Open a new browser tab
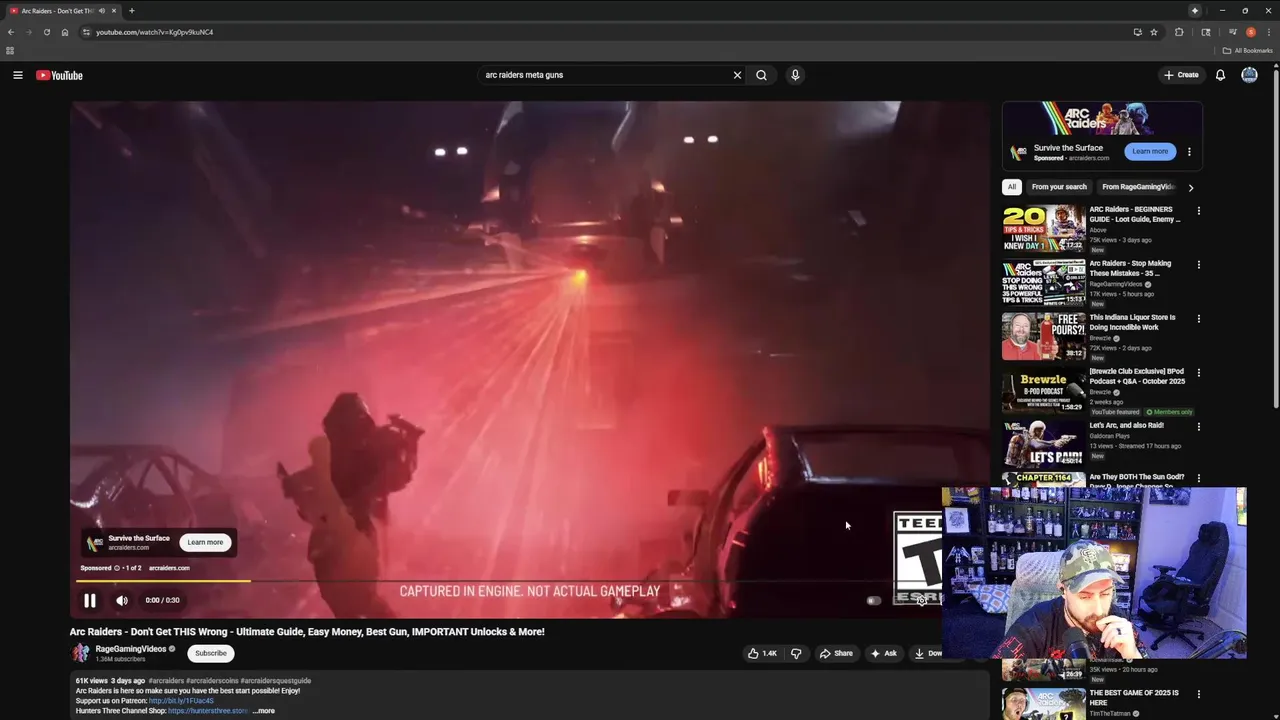 click(131, 11)
